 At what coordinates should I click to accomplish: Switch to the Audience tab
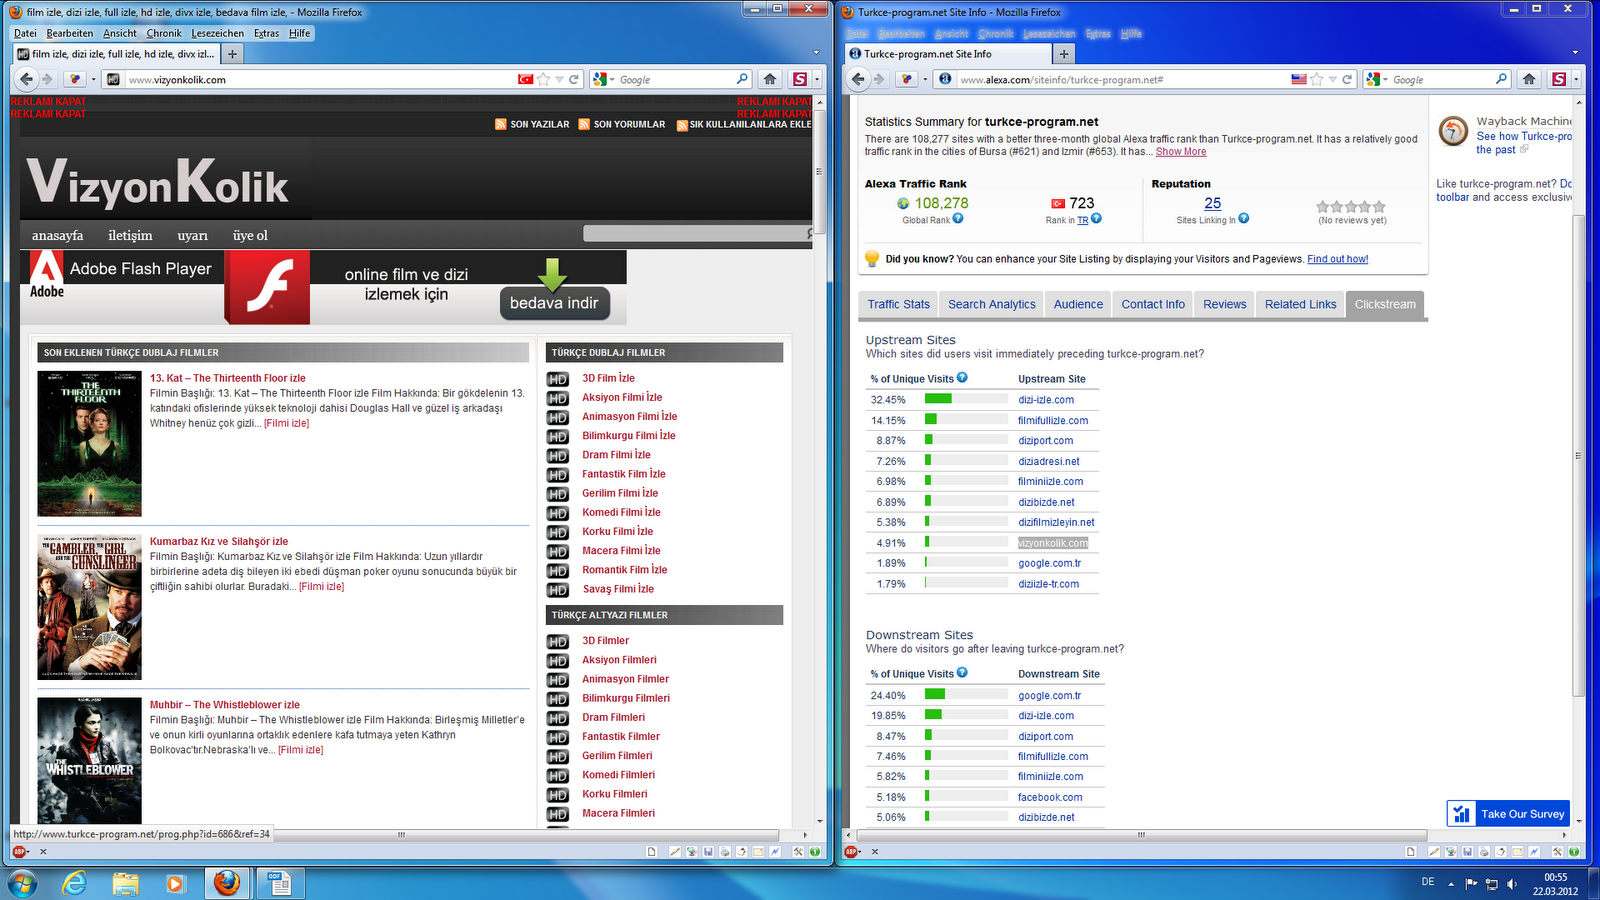coord(1078,305)
